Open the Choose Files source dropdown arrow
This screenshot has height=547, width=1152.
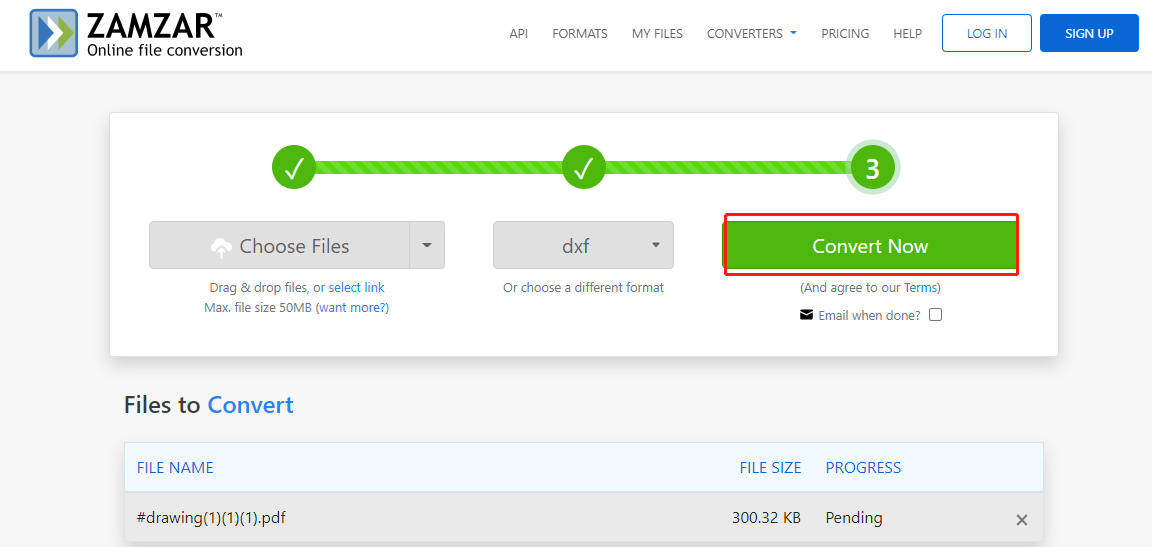[427, 245]
